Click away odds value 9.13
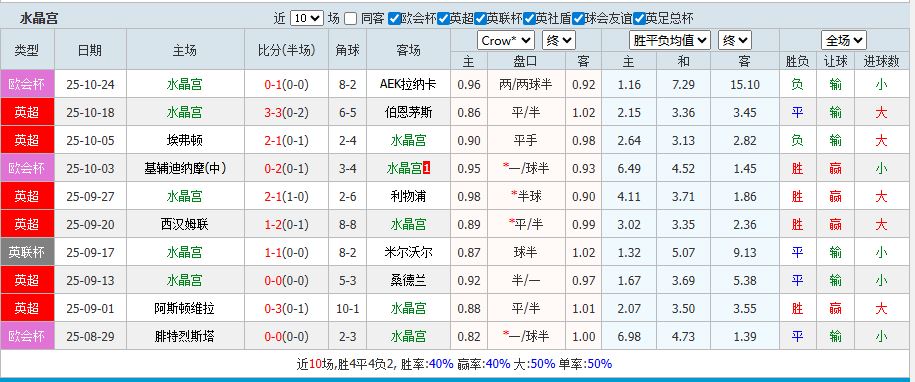 tap(745, 253)
